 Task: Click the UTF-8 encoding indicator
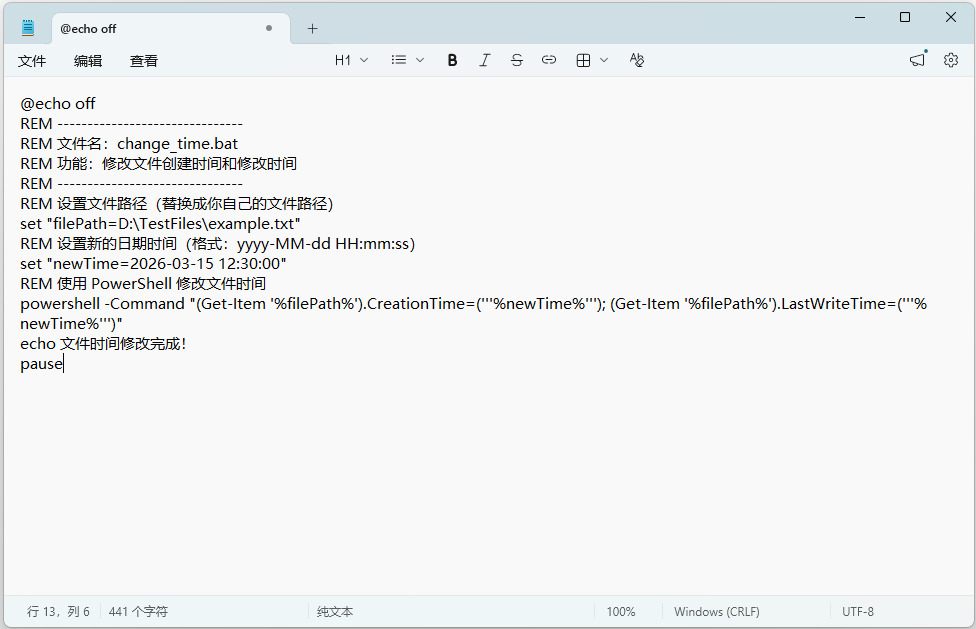pos(858,611)
